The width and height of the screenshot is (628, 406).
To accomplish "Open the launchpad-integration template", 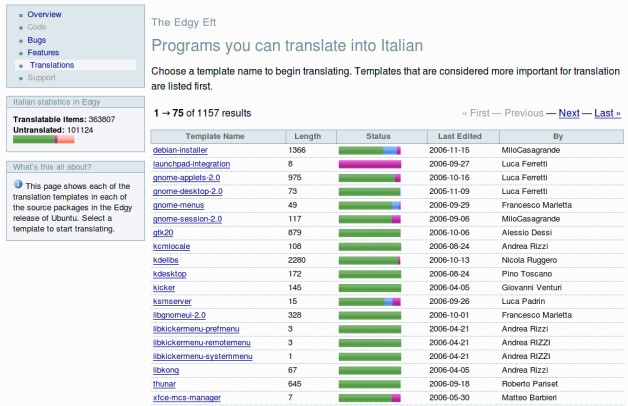I will coord(191,164).
